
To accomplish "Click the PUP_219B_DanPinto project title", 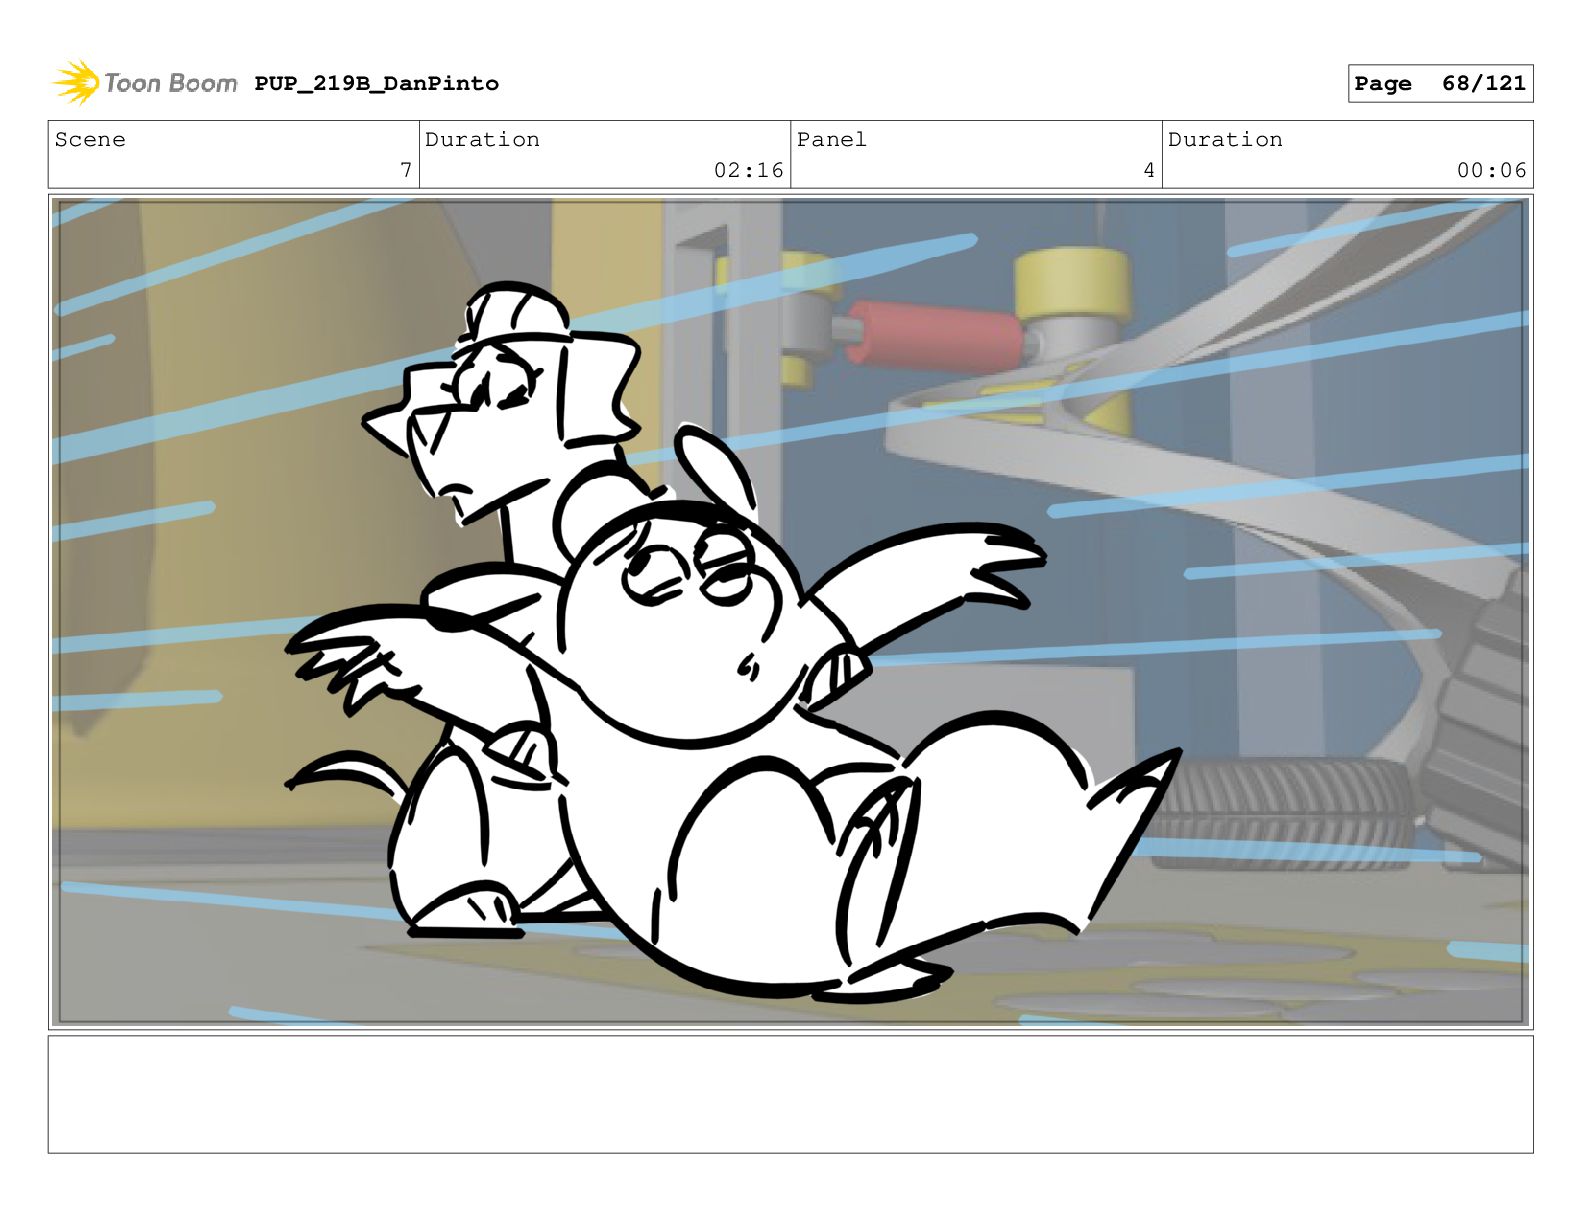I will tap(376, 84).
